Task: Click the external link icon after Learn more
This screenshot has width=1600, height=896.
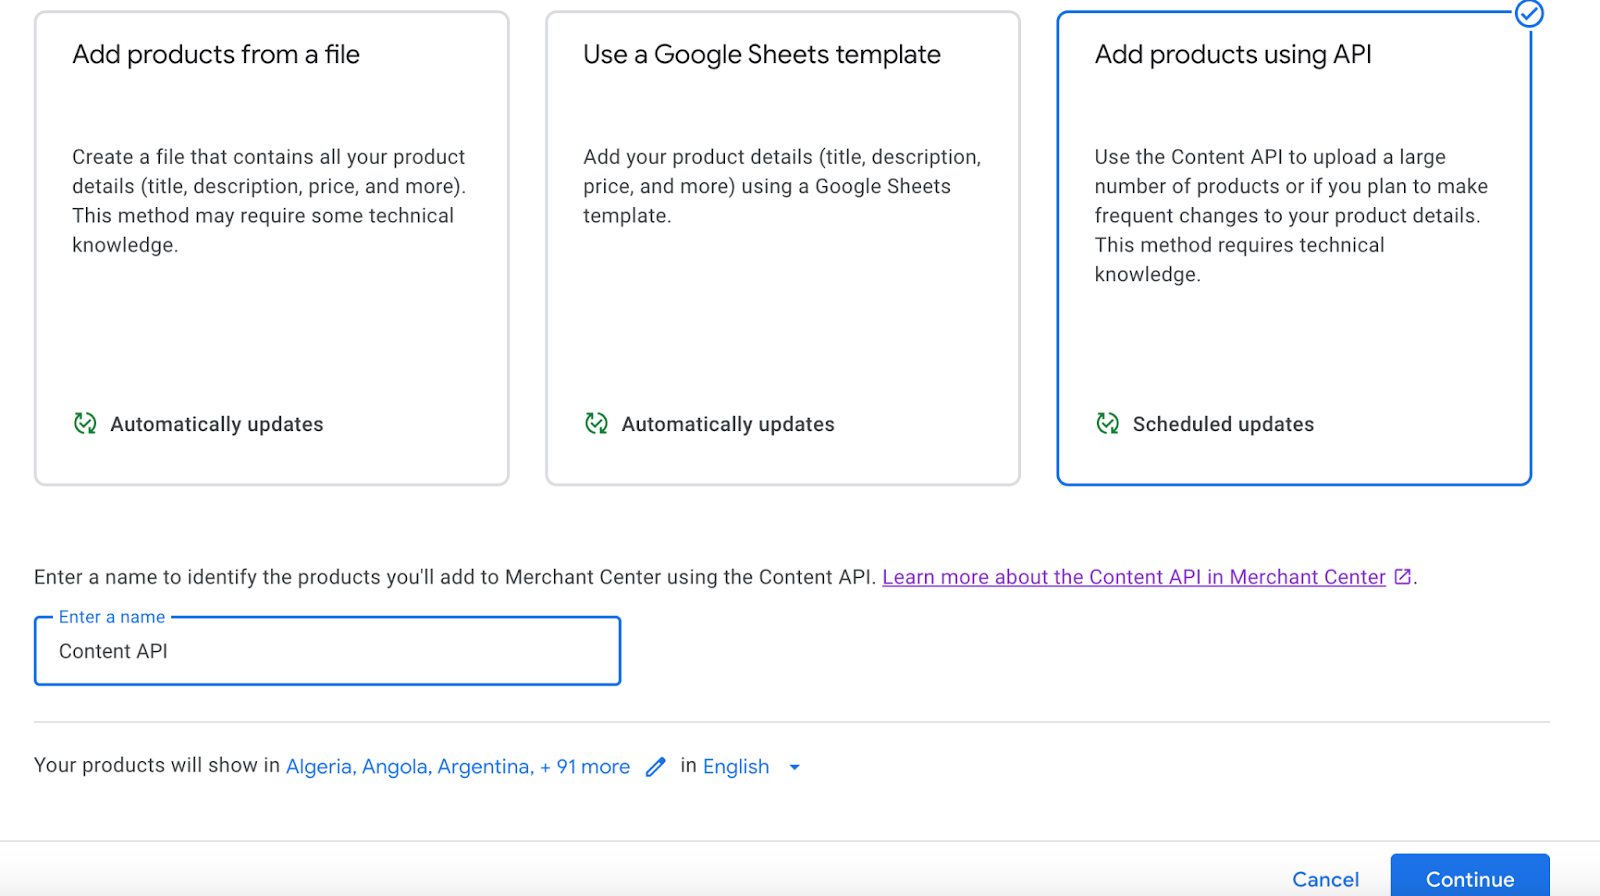Action: 1403,577
